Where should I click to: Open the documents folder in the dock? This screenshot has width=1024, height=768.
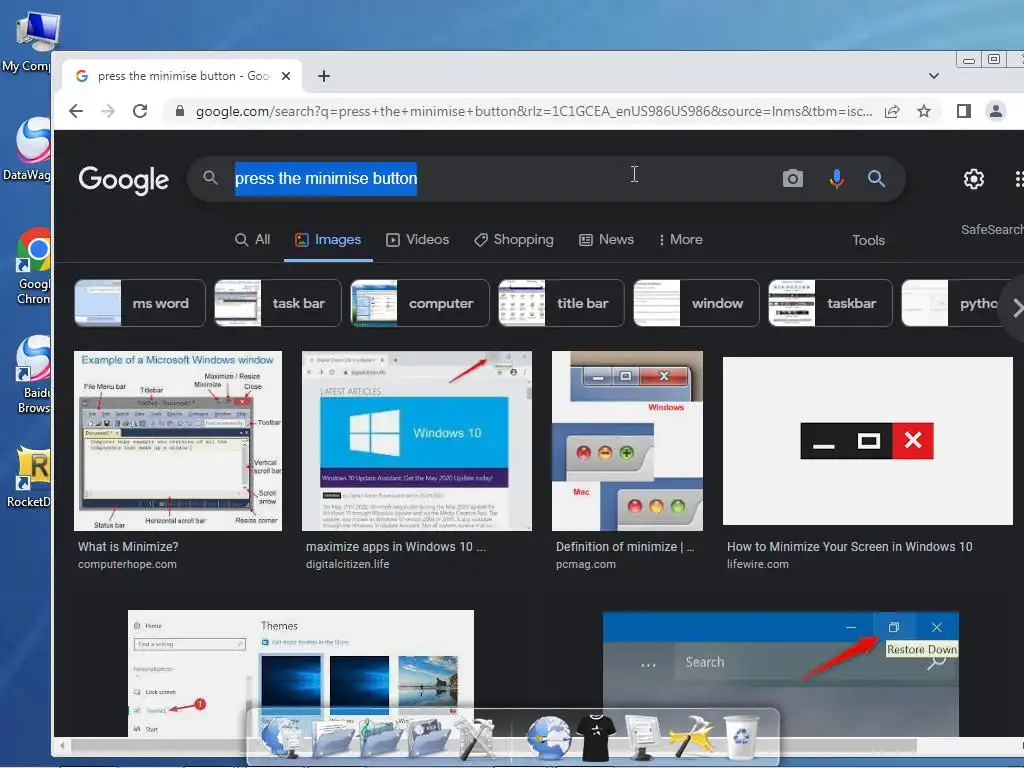click(332, 737)
